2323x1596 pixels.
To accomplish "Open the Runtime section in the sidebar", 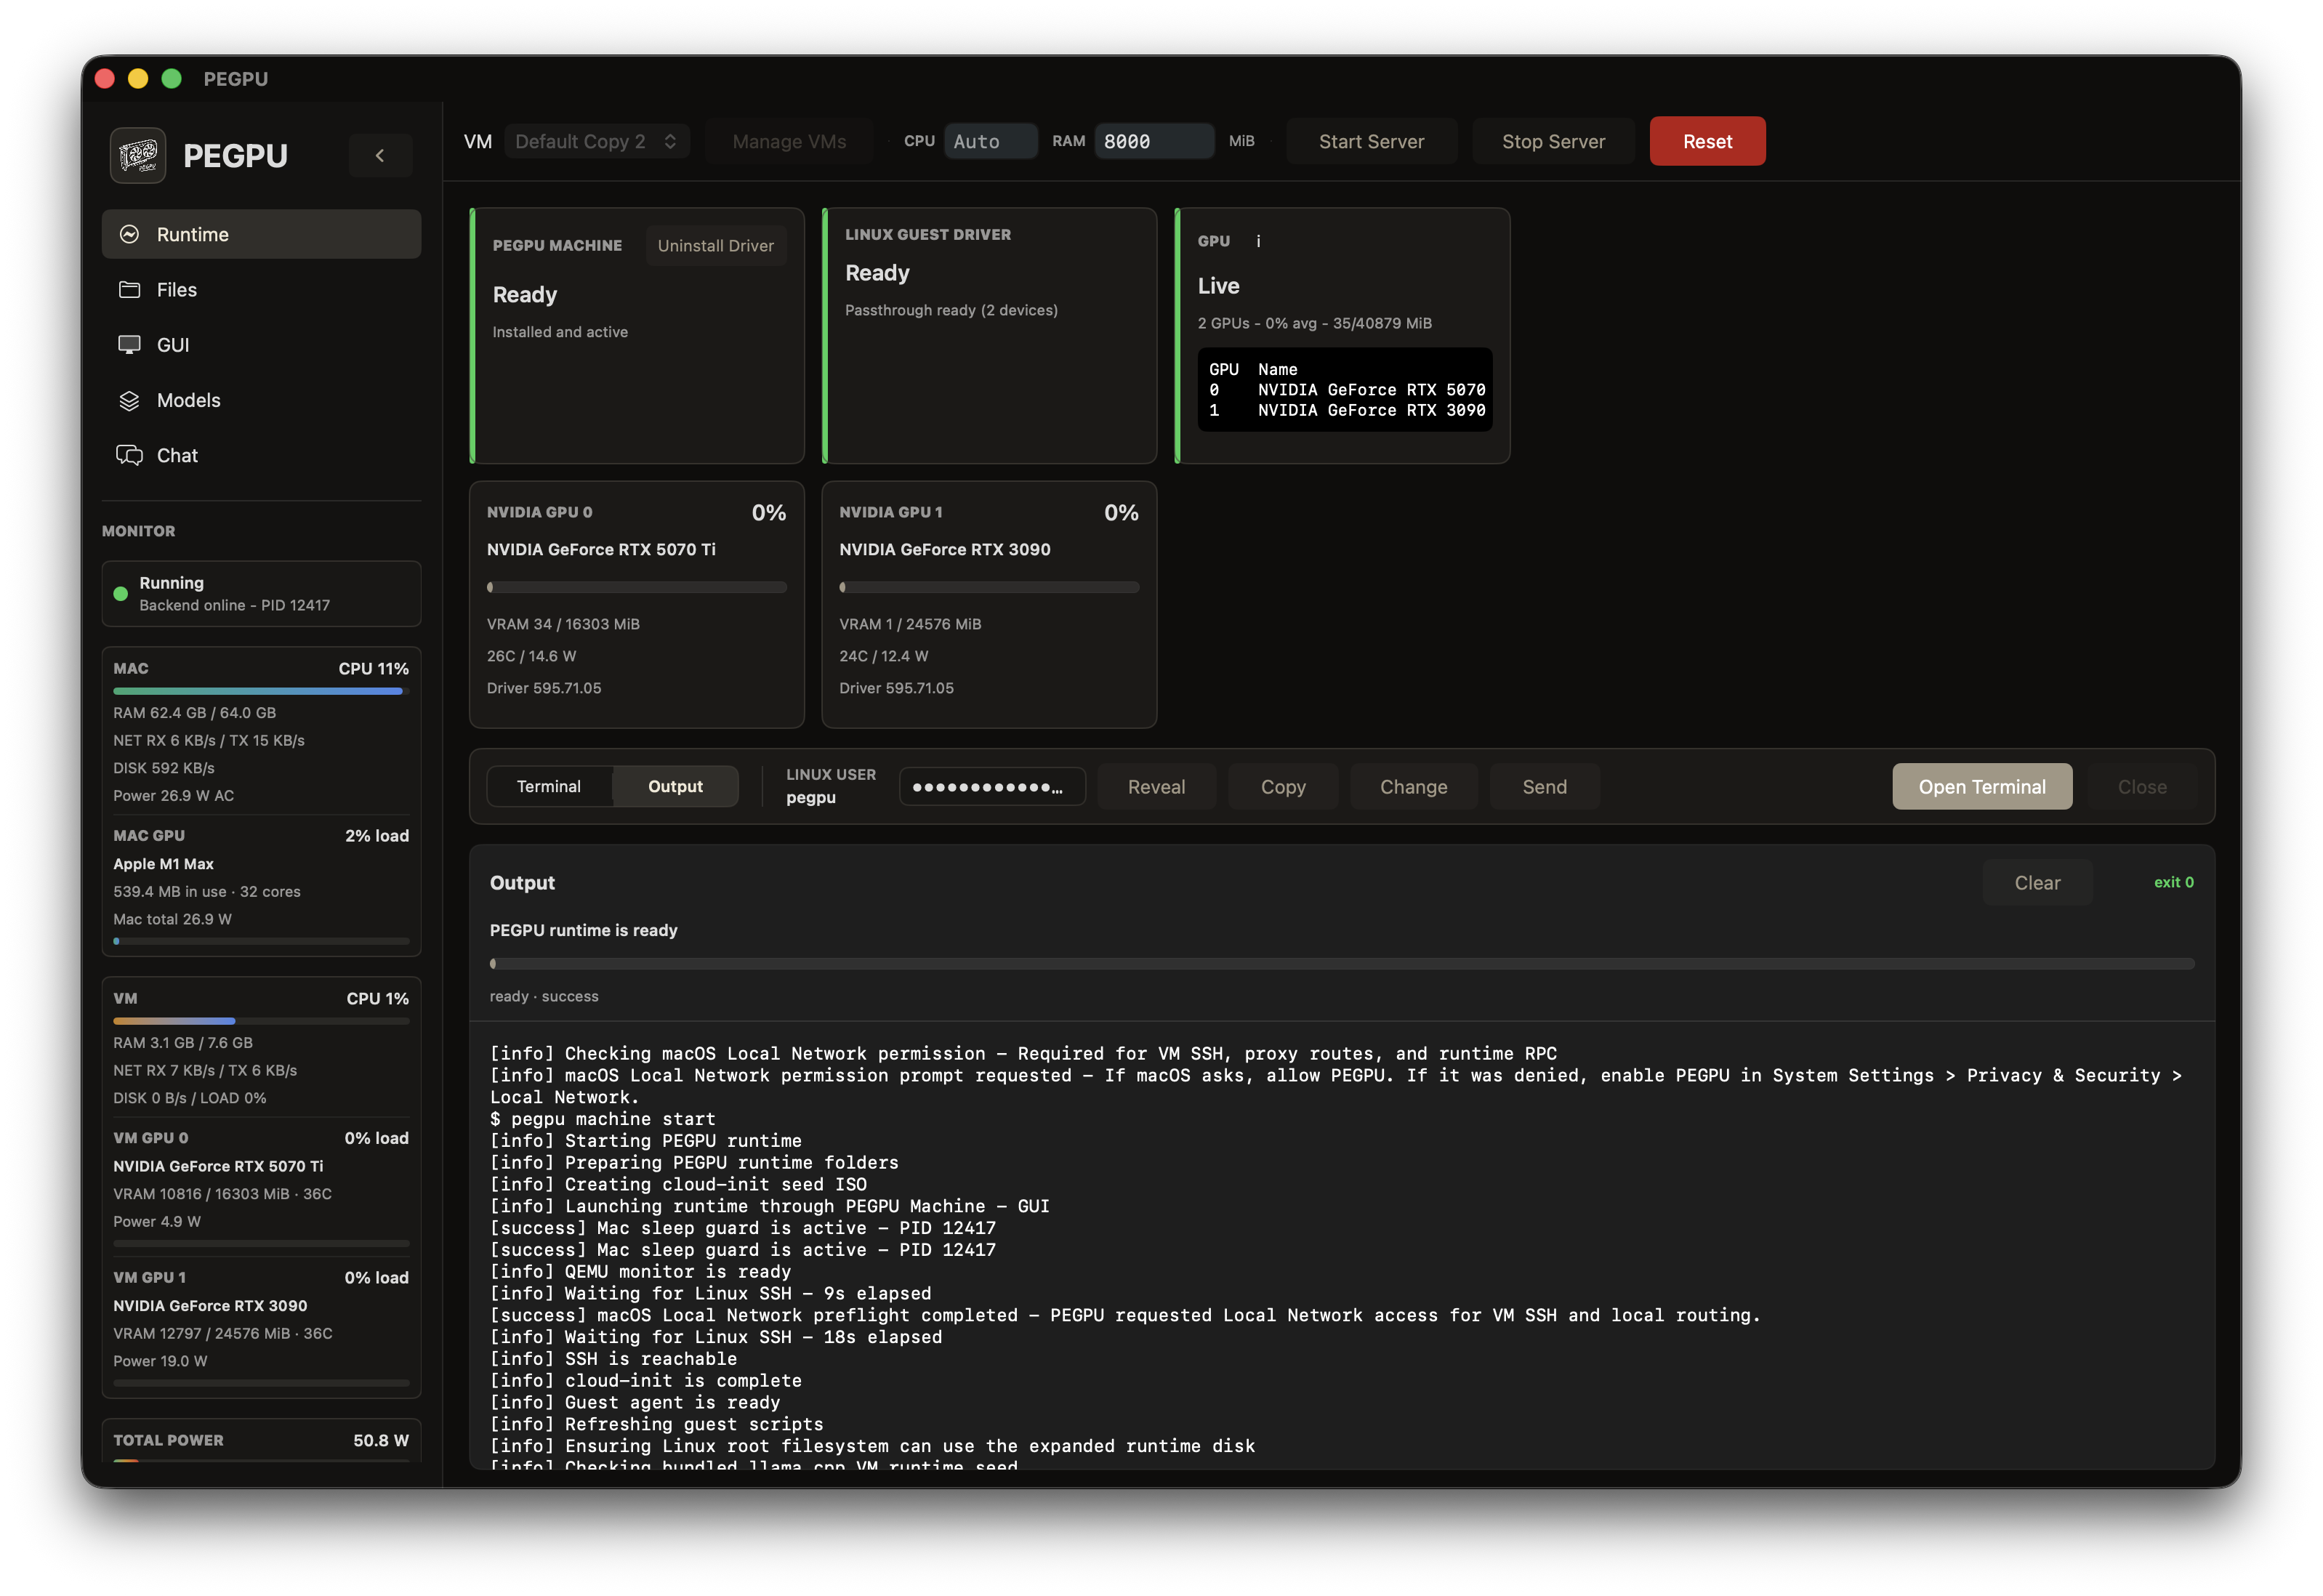I will [x=261, y=234].
